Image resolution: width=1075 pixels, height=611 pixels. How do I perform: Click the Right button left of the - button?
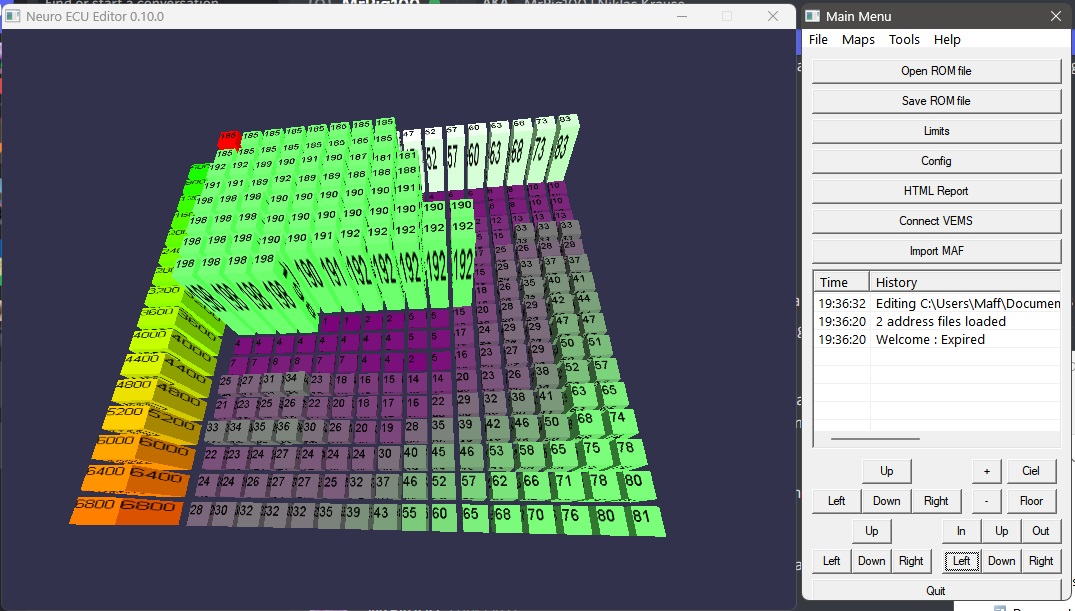[936, 501]
